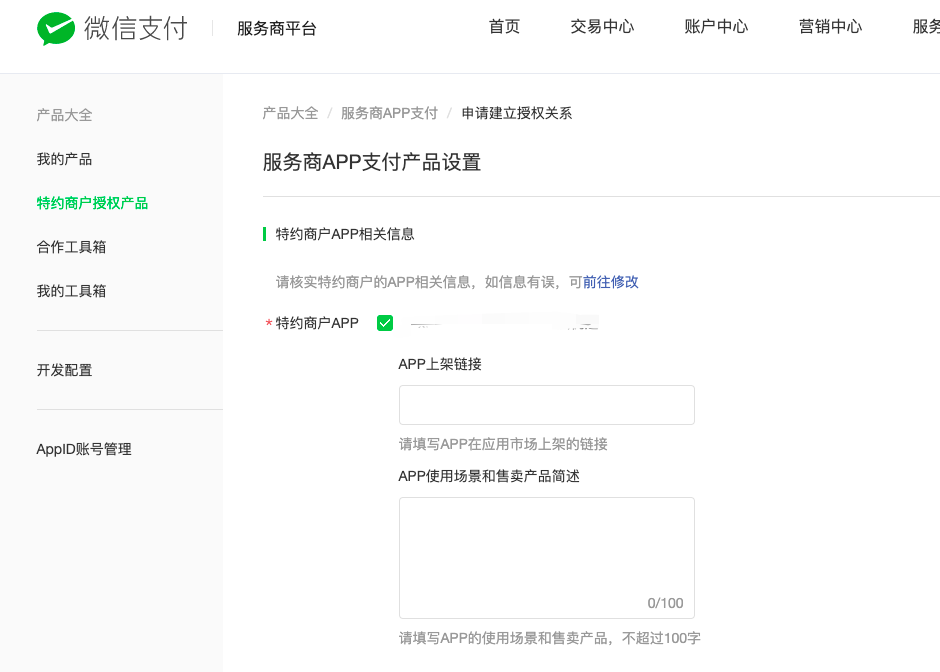This screenshot has height=672, width=940.
Task: Click the 服务商平台 header label
Action: [276, 28]
